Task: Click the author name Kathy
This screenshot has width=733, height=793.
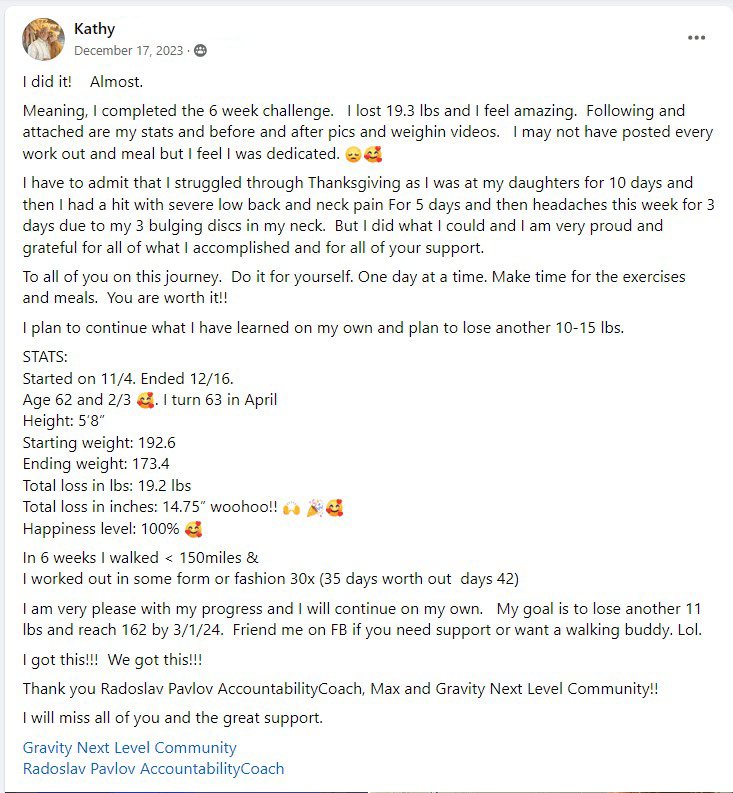Action: point(94,29)
